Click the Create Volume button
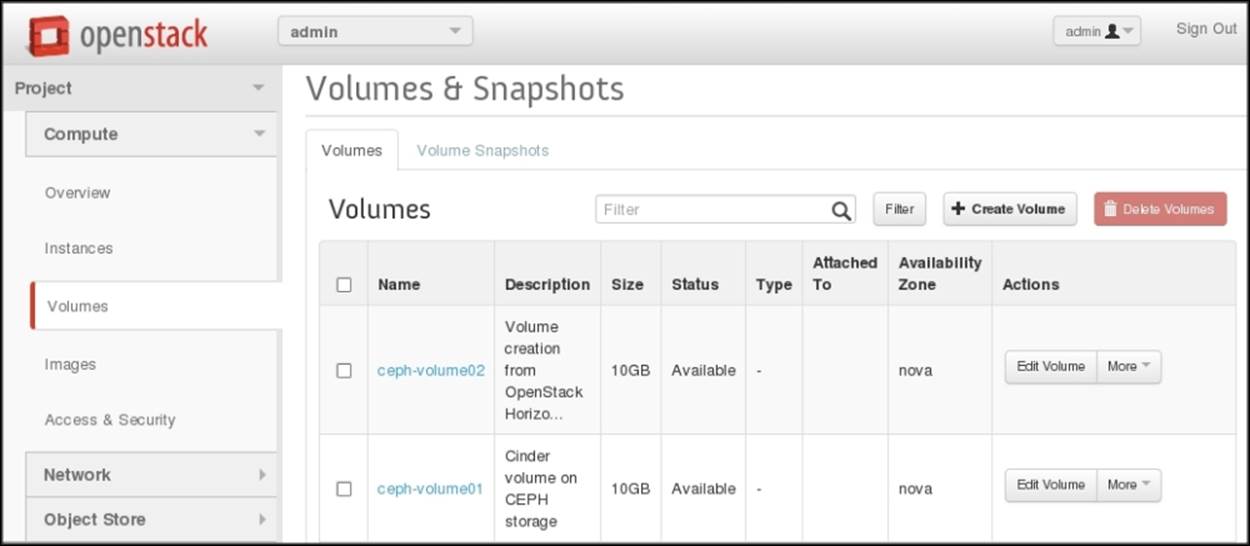The image size is (1250, 546). [1010, 209]
